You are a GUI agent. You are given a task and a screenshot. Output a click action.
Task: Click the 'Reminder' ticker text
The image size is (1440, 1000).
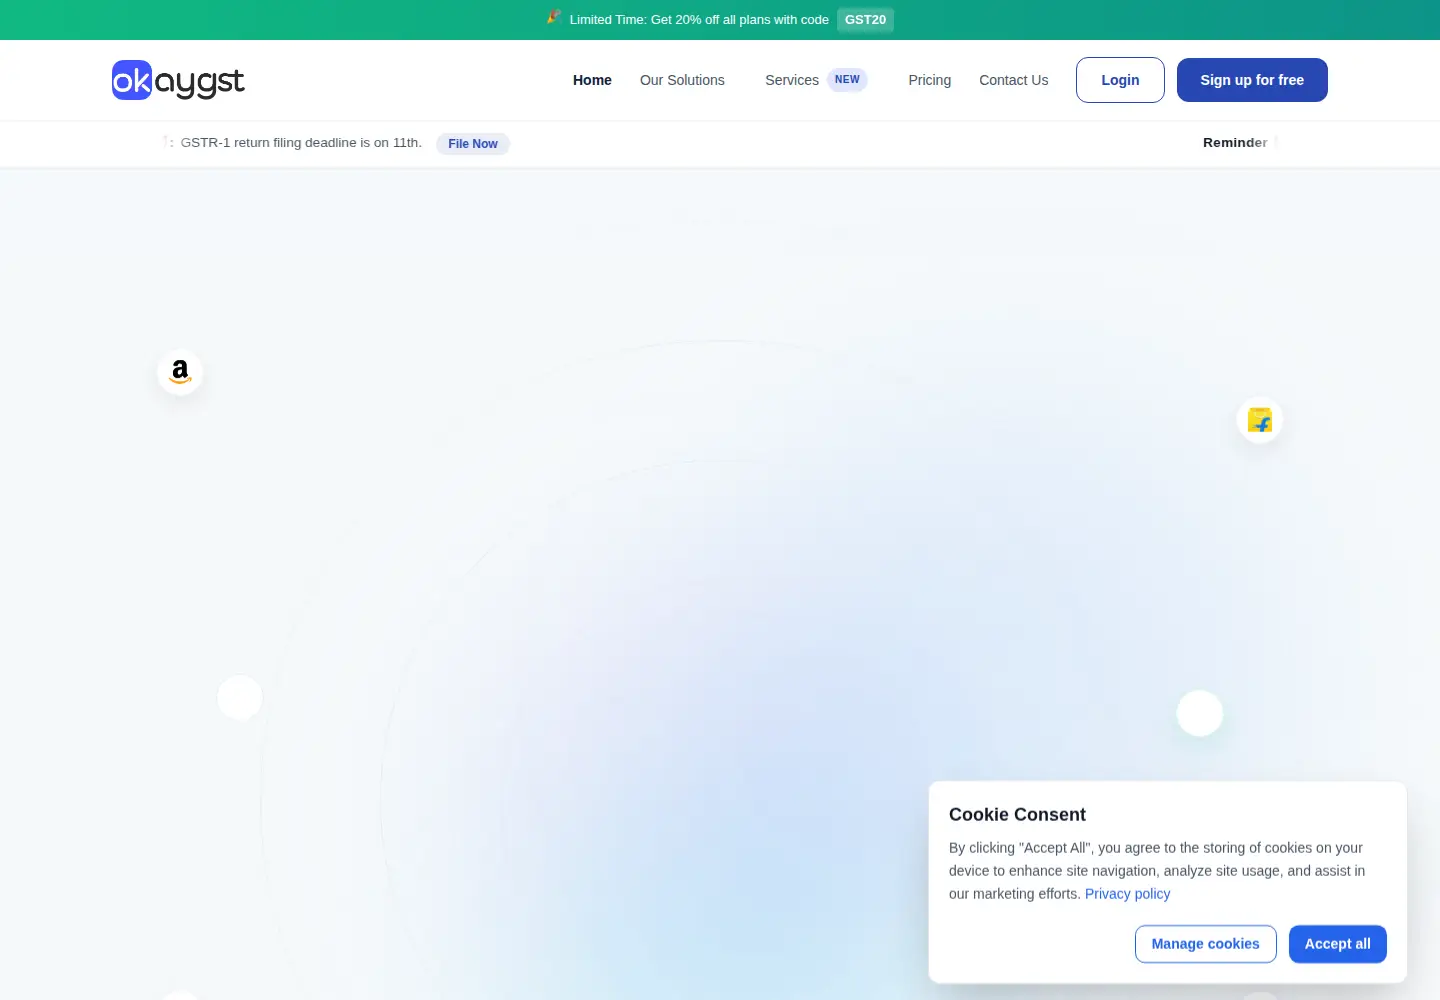click(1235, 143)
